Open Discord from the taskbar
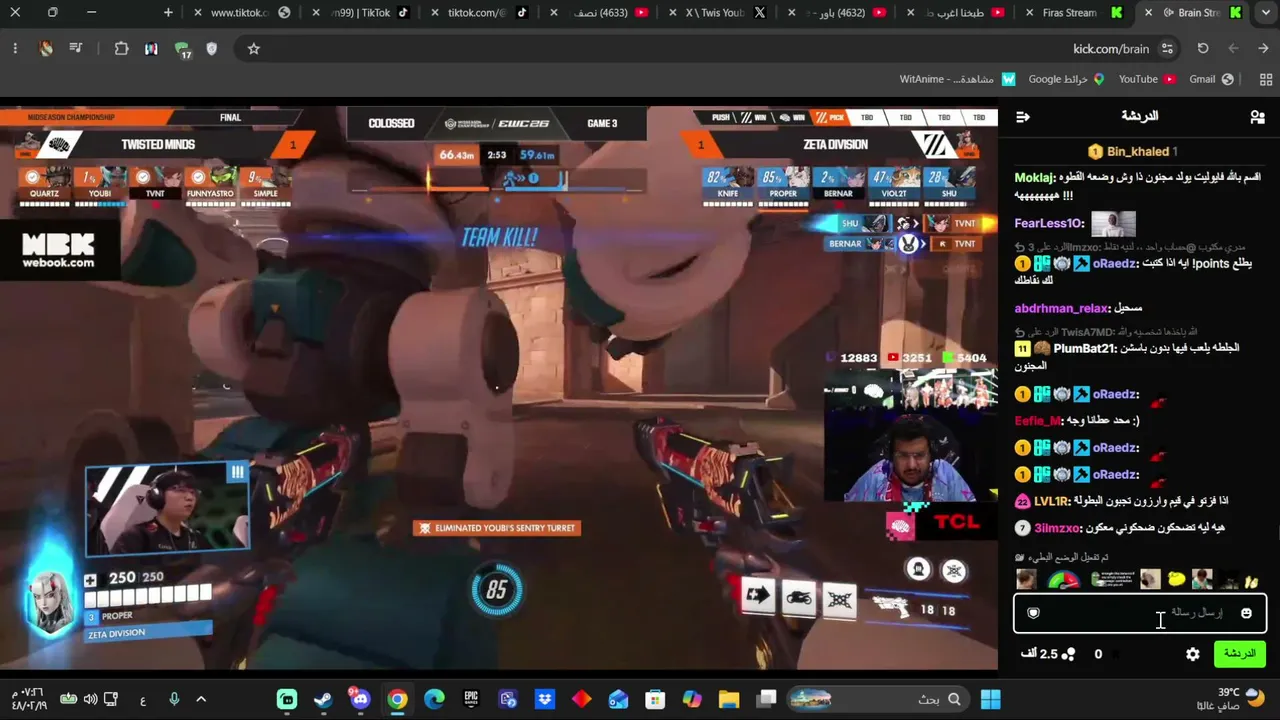This screenshot has height=720, width=1280. click(x=360, y=699)
